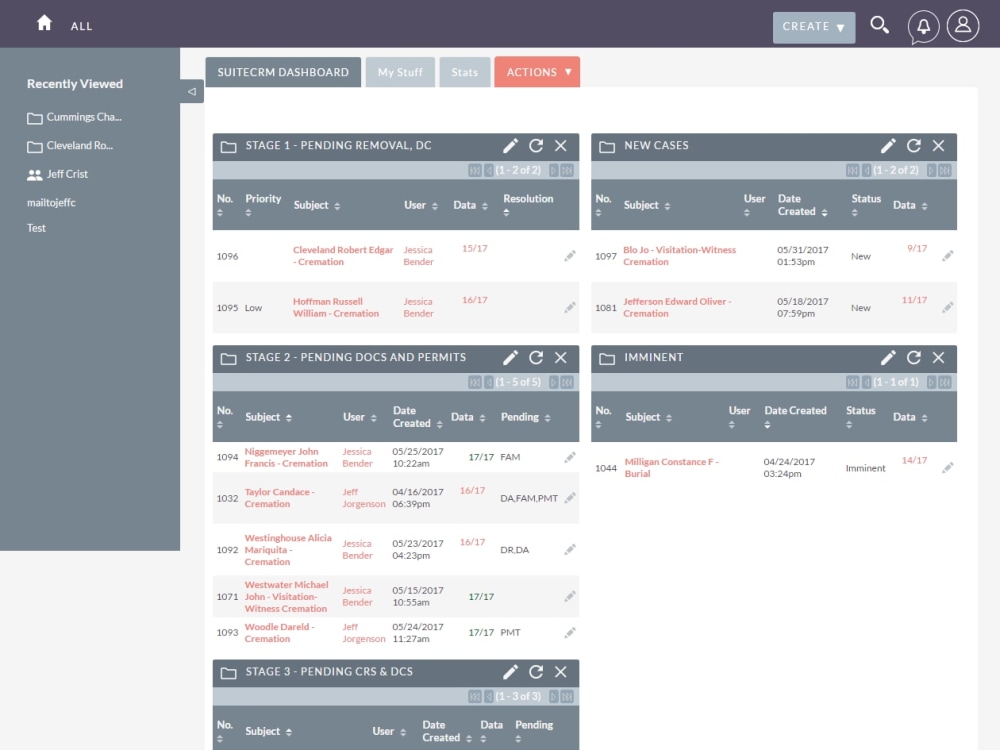
Task: Go to the home icon
Action: click(44, 24)
